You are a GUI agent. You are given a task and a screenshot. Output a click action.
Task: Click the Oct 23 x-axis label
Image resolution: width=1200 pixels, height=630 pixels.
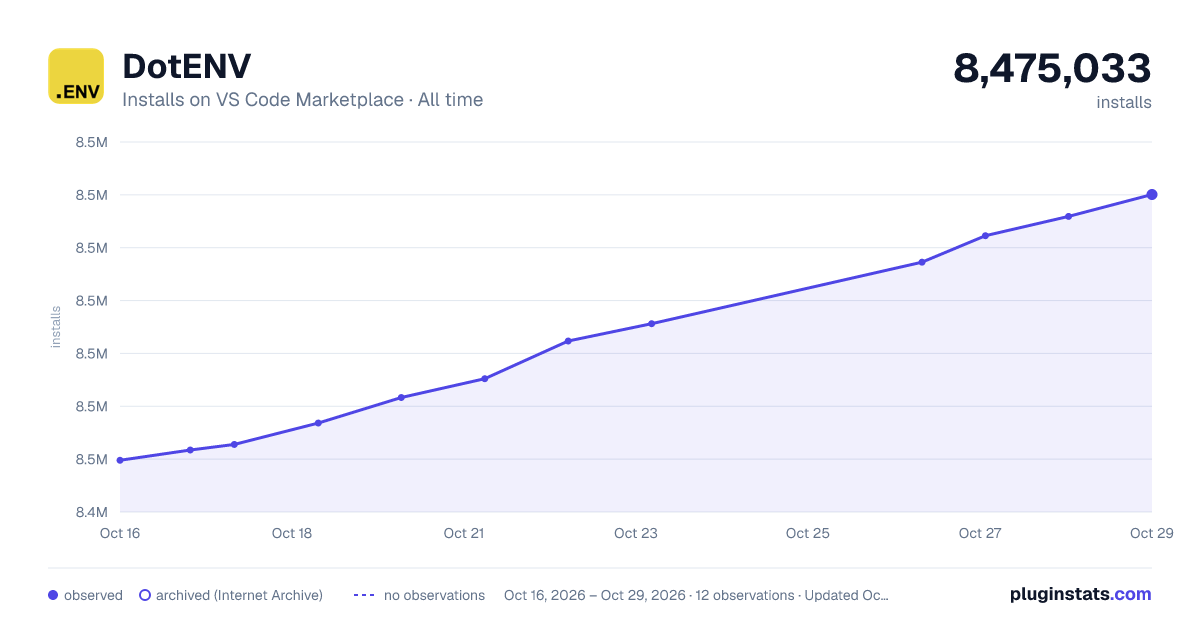[636, 533]
